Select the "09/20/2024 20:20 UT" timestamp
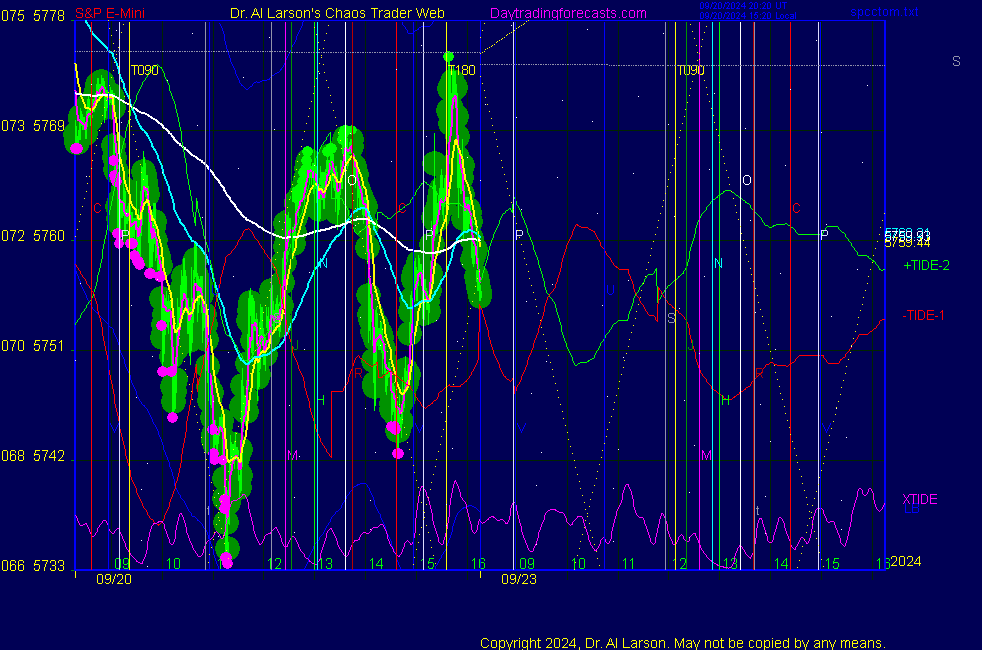This screenshot has height=650, width=982. click(743, 6)
